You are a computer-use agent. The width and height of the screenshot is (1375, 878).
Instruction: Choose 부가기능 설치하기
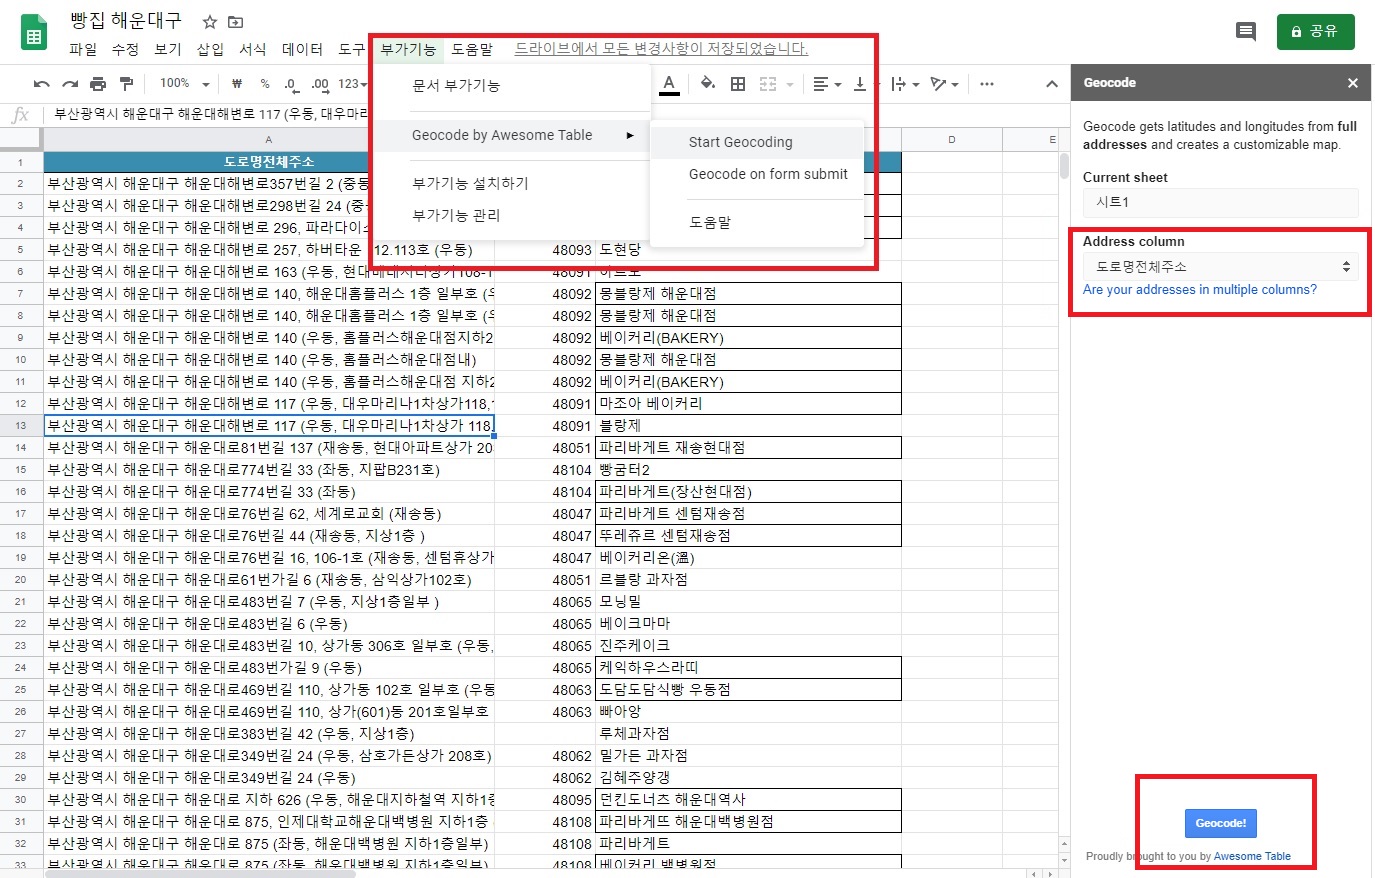(510, 183)
